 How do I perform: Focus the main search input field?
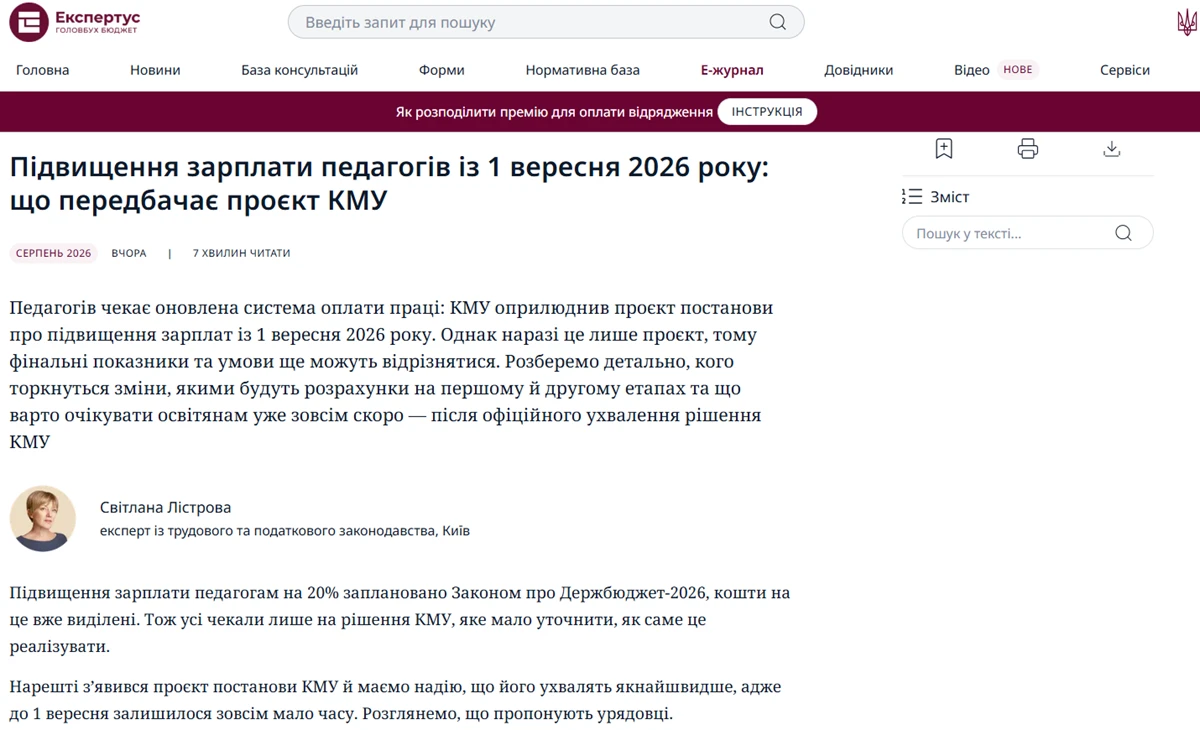[x=546, y=22]
